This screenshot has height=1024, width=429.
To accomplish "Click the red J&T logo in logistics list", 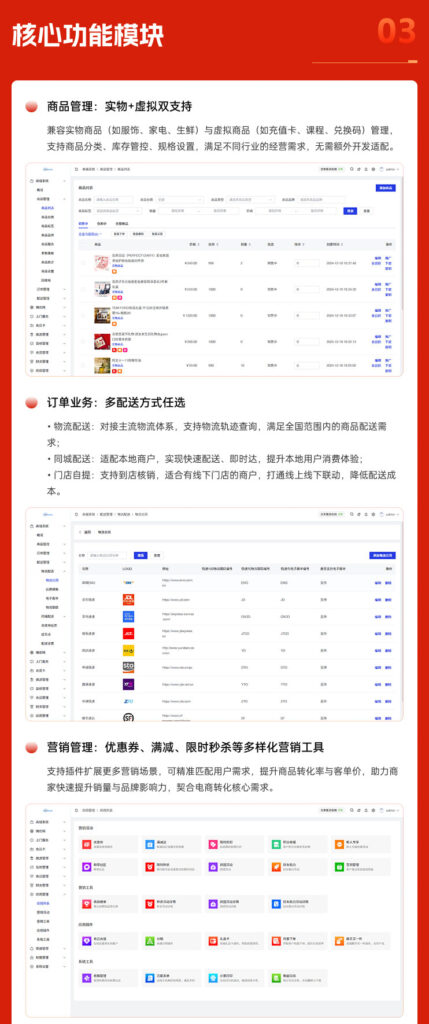I will [128, 633].
